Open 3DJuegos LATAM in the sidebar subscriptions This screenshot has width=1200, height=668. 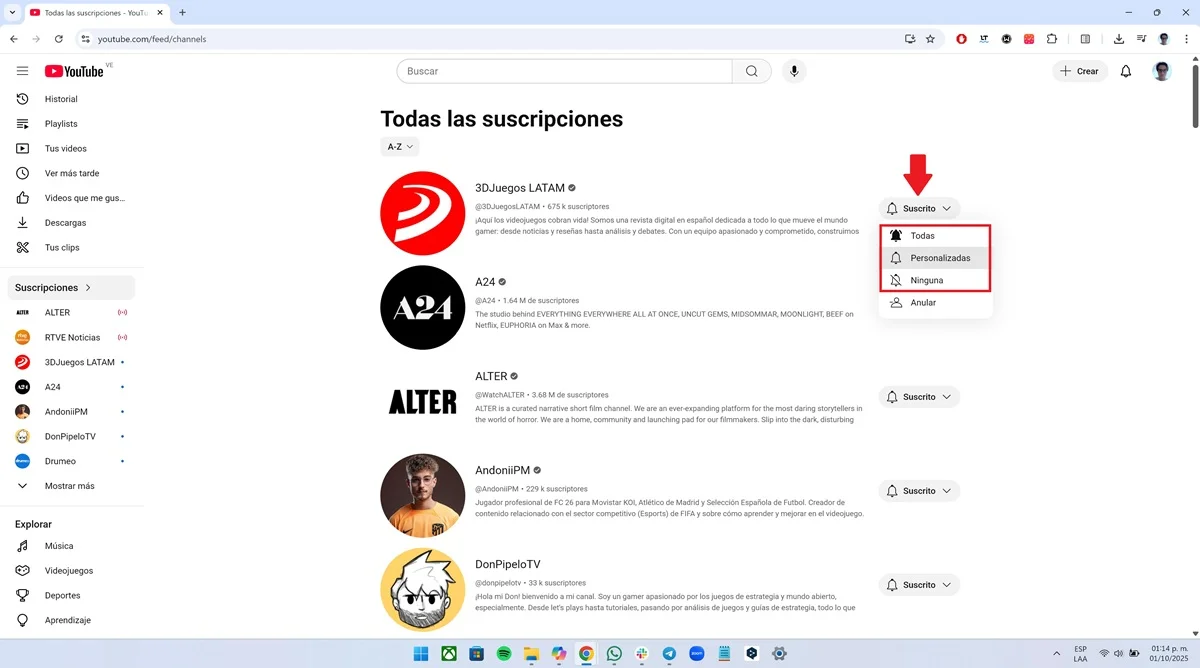coord(71,362)
